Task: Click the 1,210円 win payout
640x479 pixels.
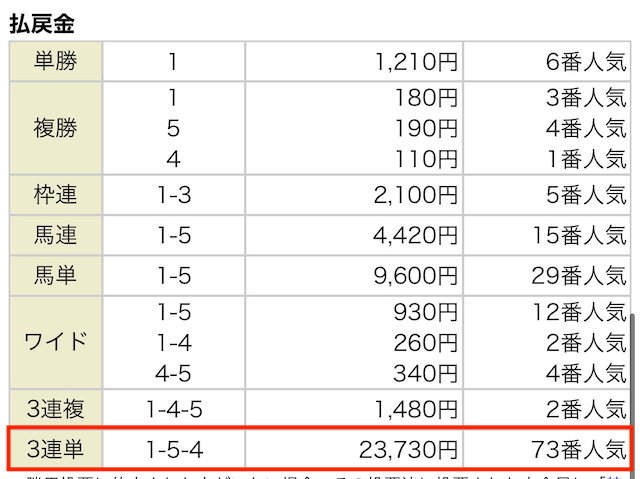Action: pos(416,62)
